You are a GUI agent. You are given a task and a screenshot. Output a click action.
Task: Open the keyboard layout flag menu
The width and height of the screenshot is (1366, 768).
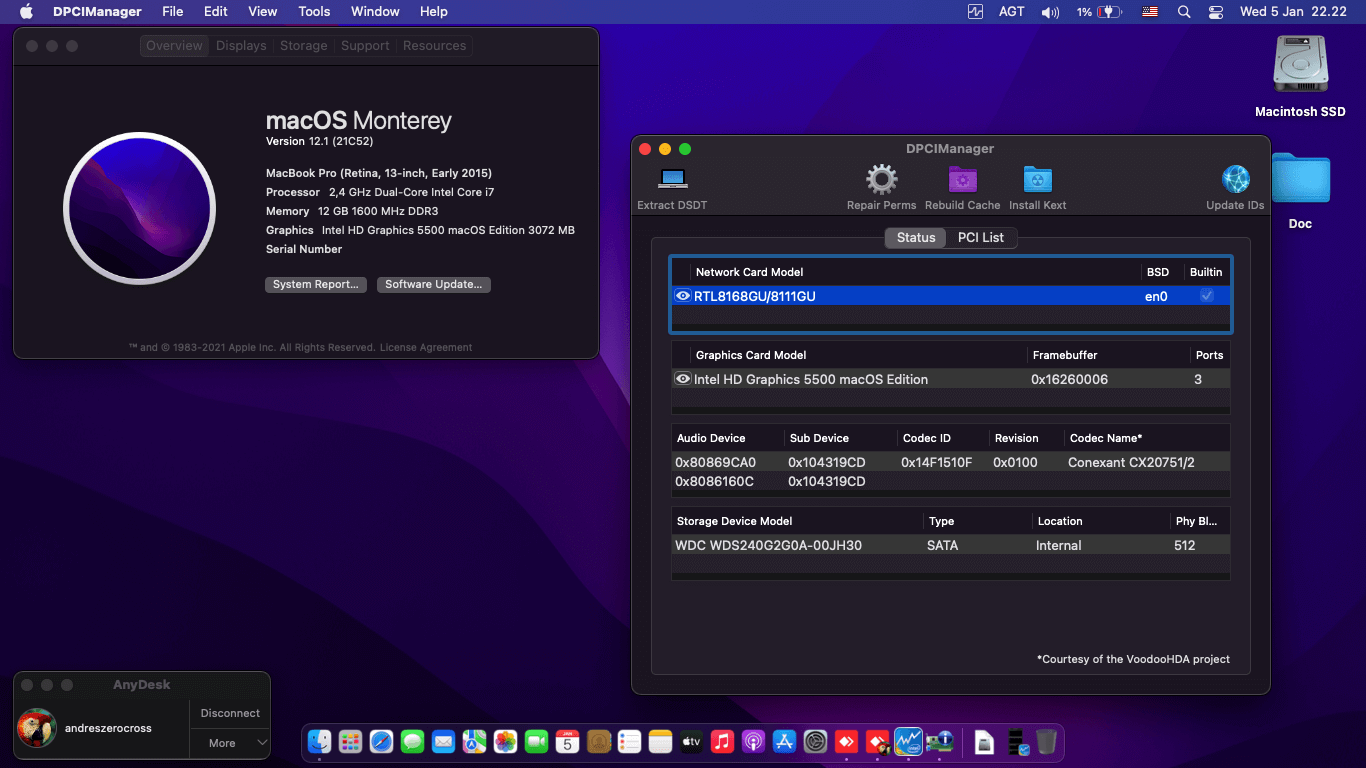1149,12
